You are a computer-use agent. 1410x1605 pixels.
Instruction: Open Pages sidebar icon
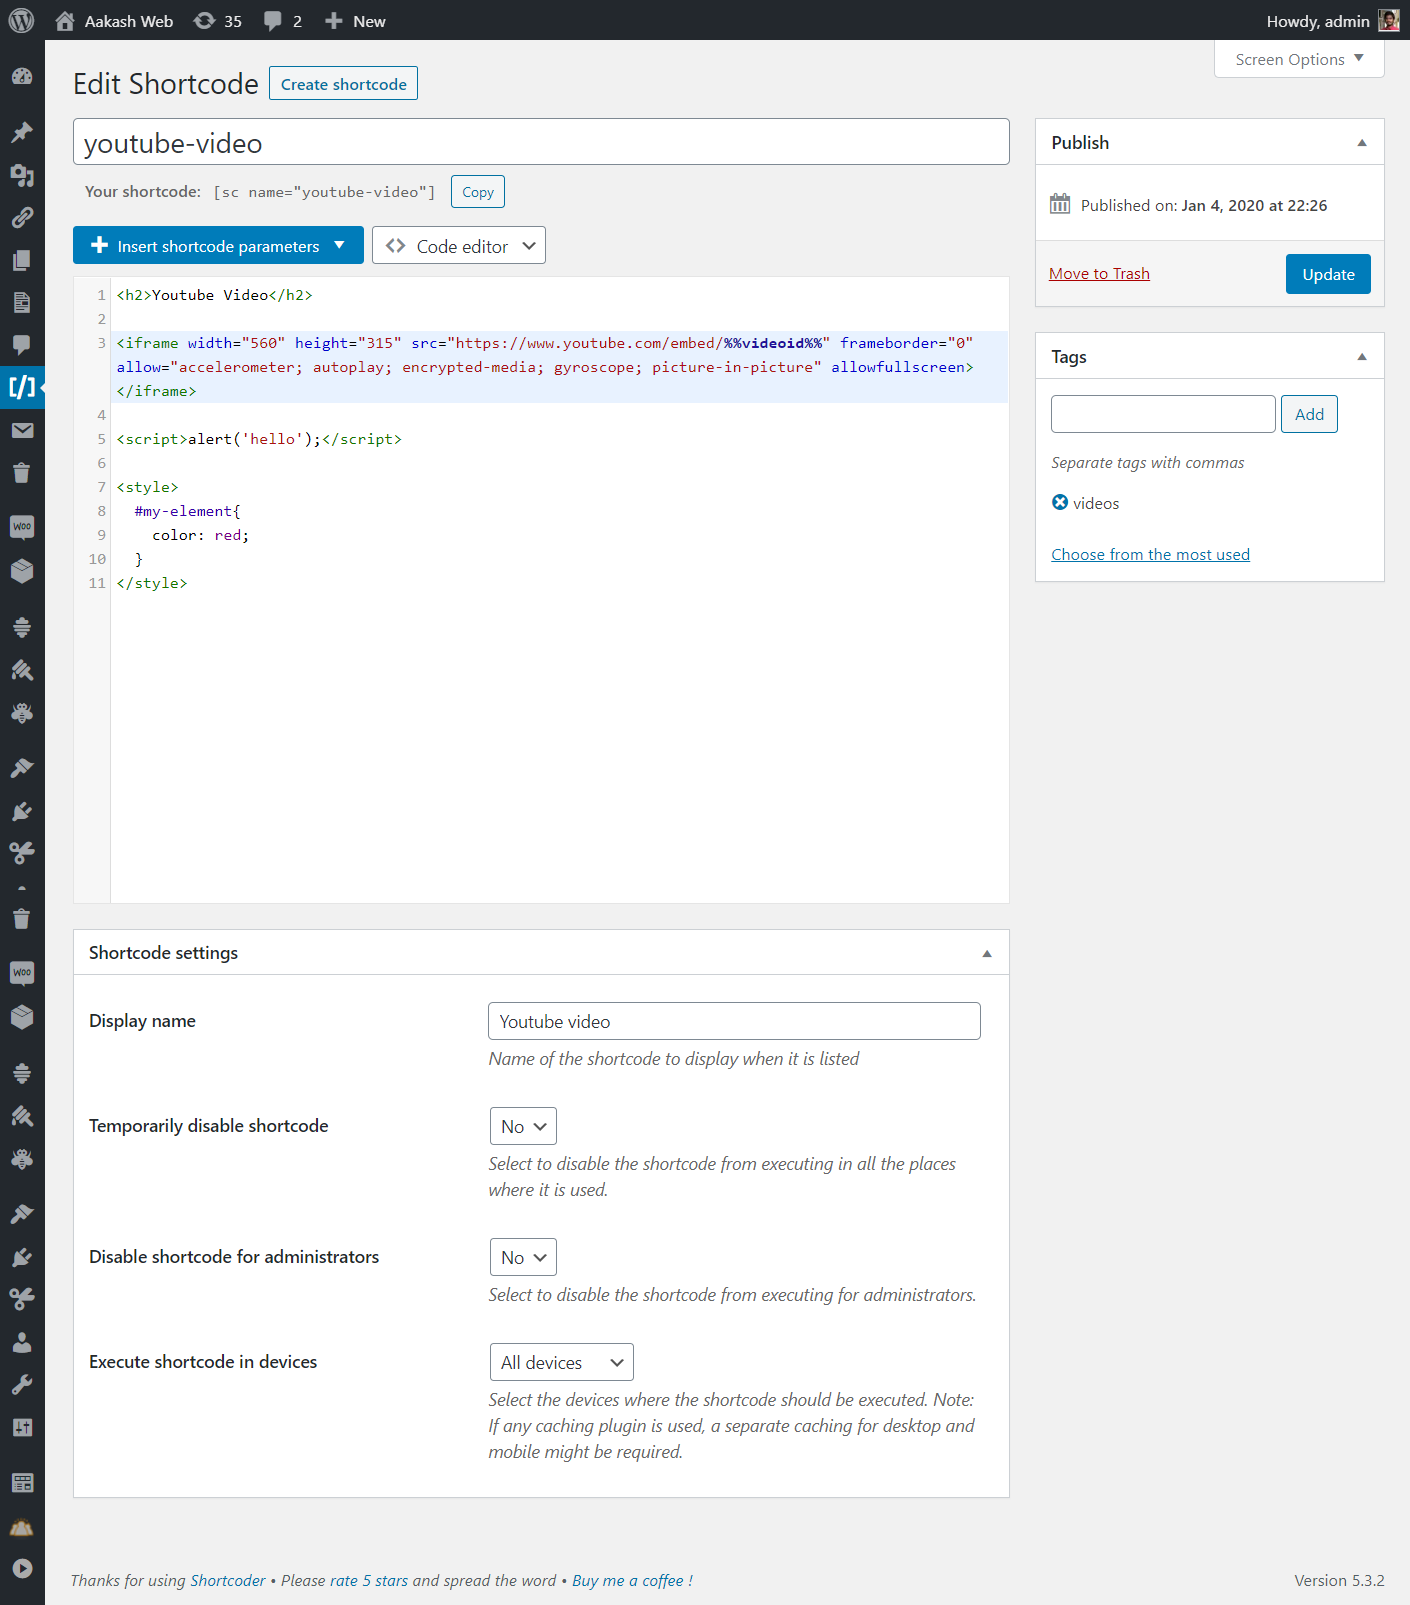click(22, 260)
